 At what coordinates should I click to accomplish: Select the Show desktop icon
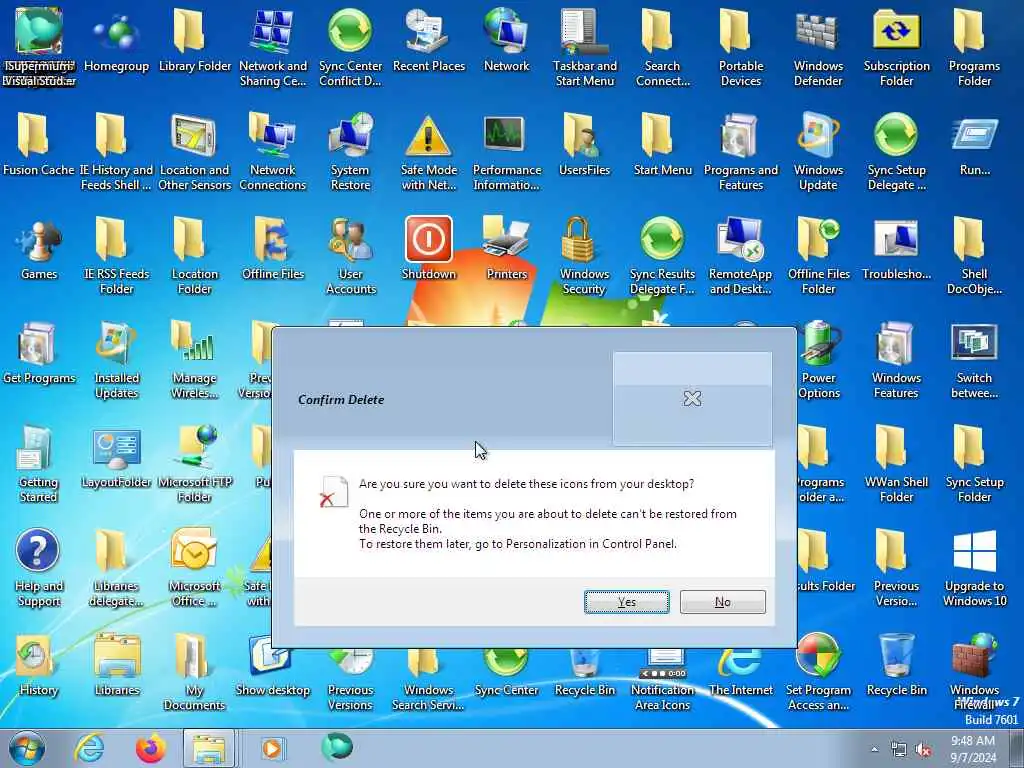point(272,666)
